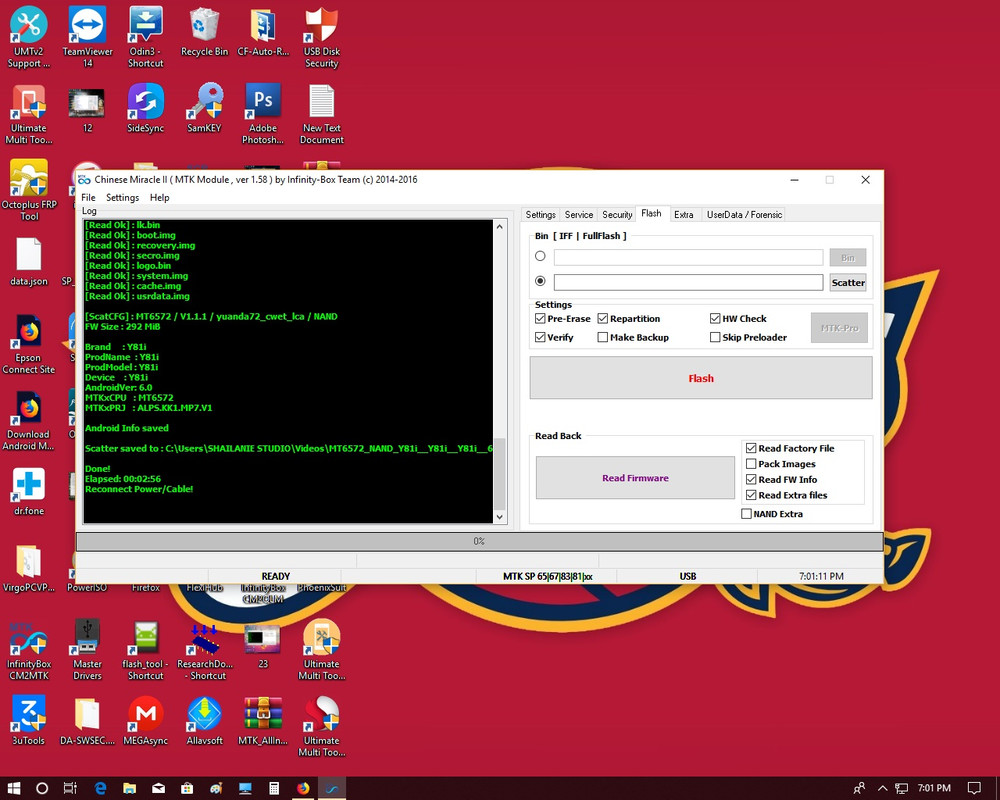Click the log scrollbar up arrow
The width and height of the screenshot is (1000, 800).
500,226
